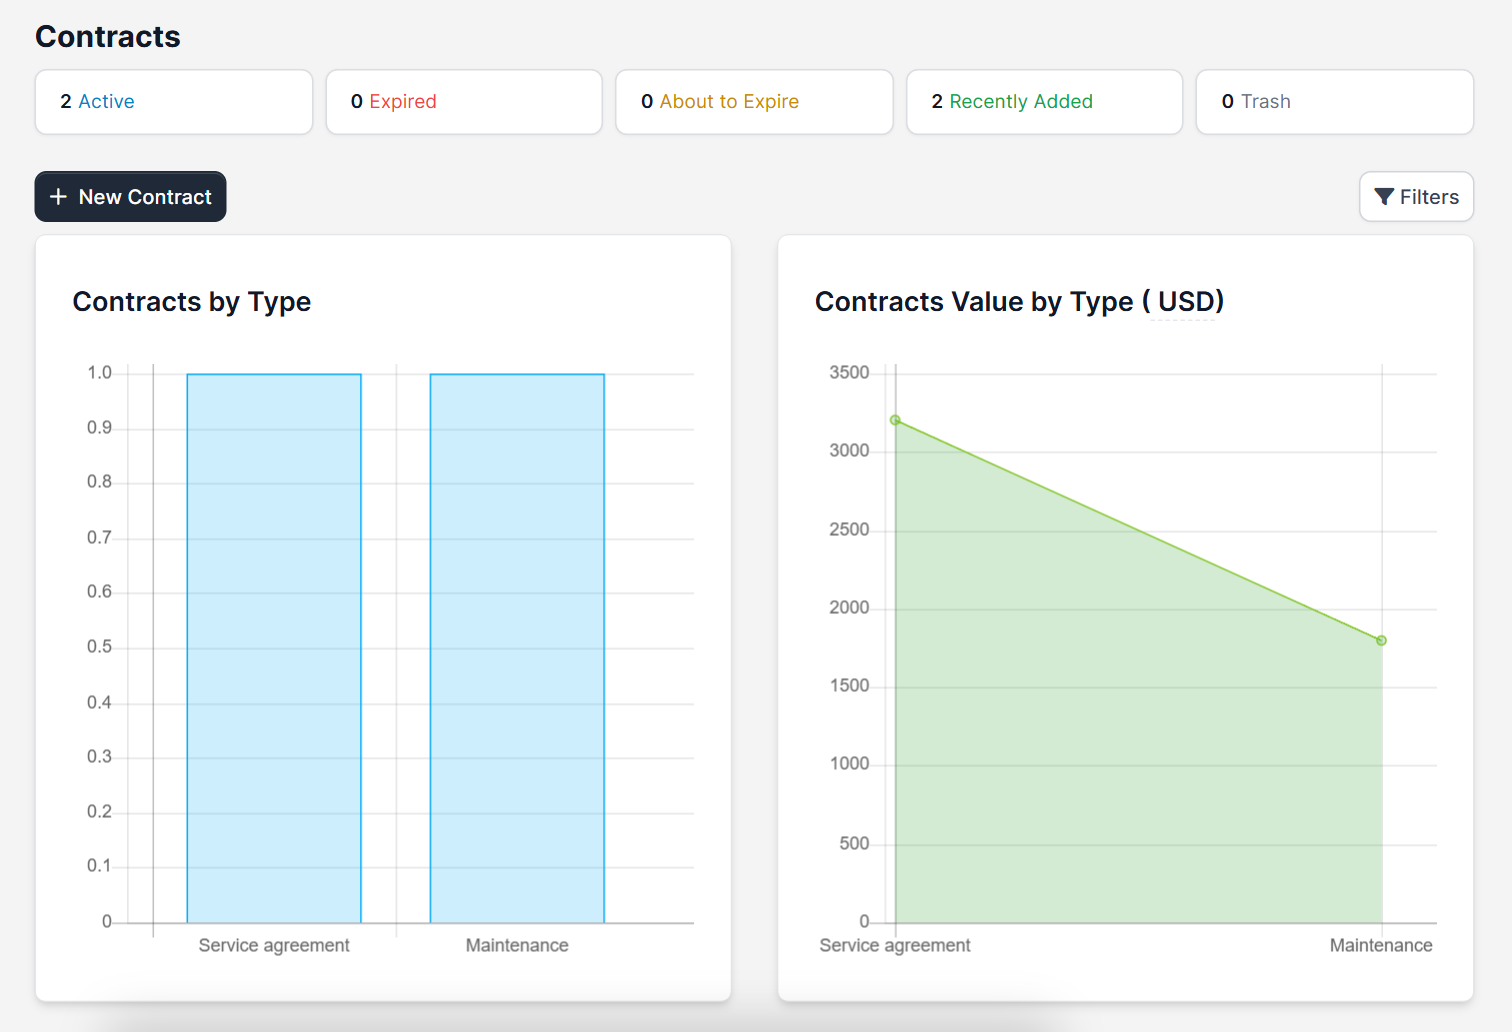
Task: Click the 3500 axis value
Action: pyautogui.click(x=849, y=373)
